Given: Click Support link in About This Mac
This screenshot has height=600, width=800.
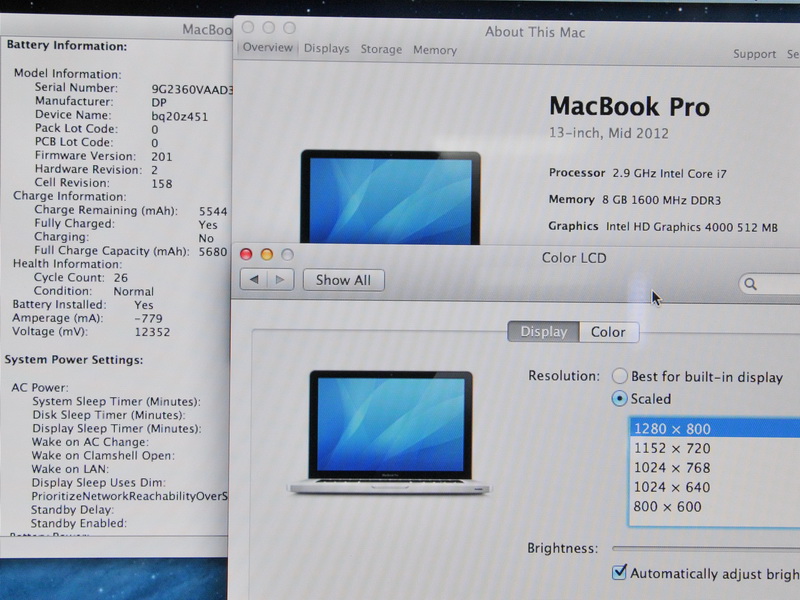Looking at the screenshot, I should [x=755, y=54].
